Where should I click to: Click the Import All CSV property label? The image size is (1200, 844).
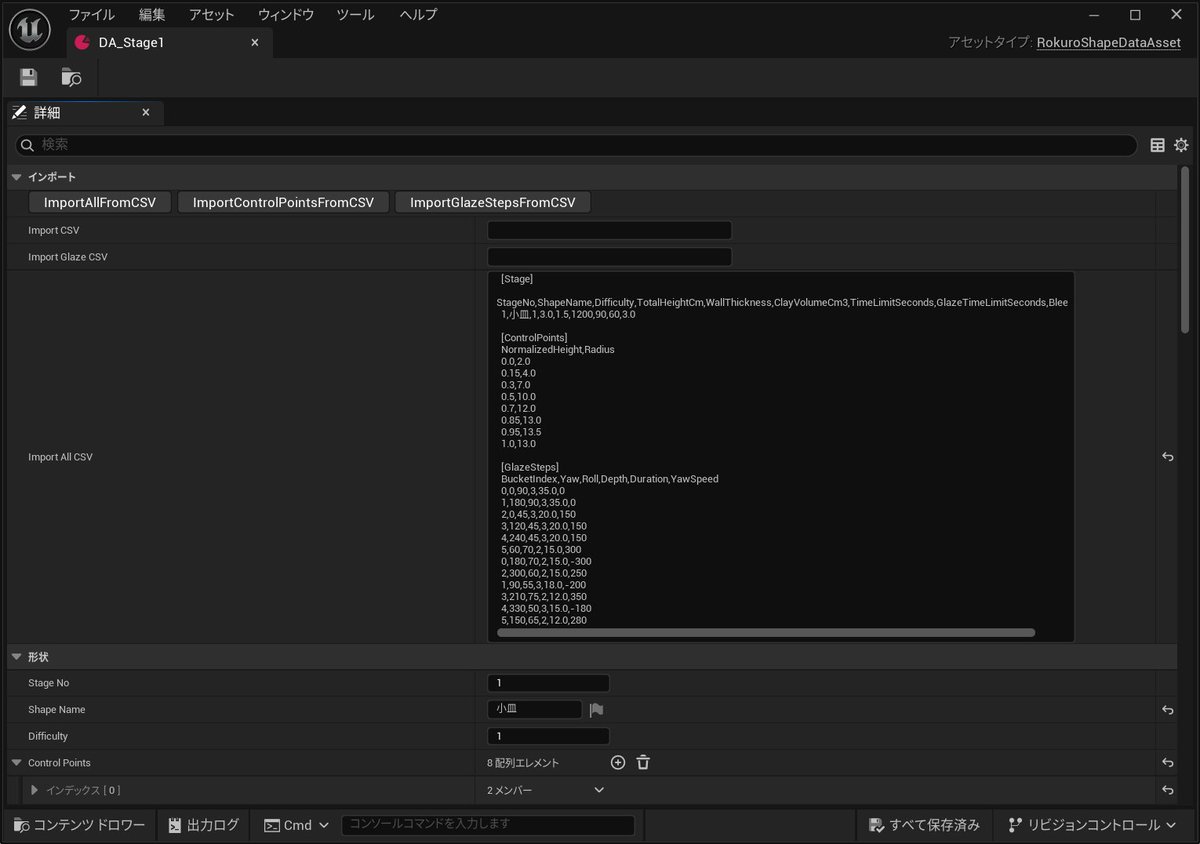click(x=60, y=457)
